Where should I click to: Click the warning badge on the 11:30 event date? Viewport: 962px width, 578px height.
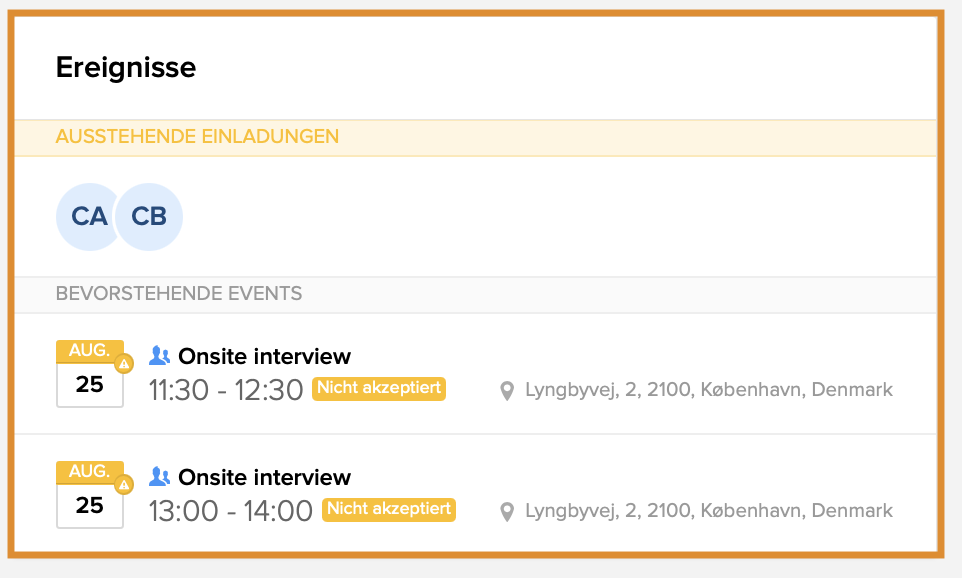pyautogui.click(x=124, y=363)
